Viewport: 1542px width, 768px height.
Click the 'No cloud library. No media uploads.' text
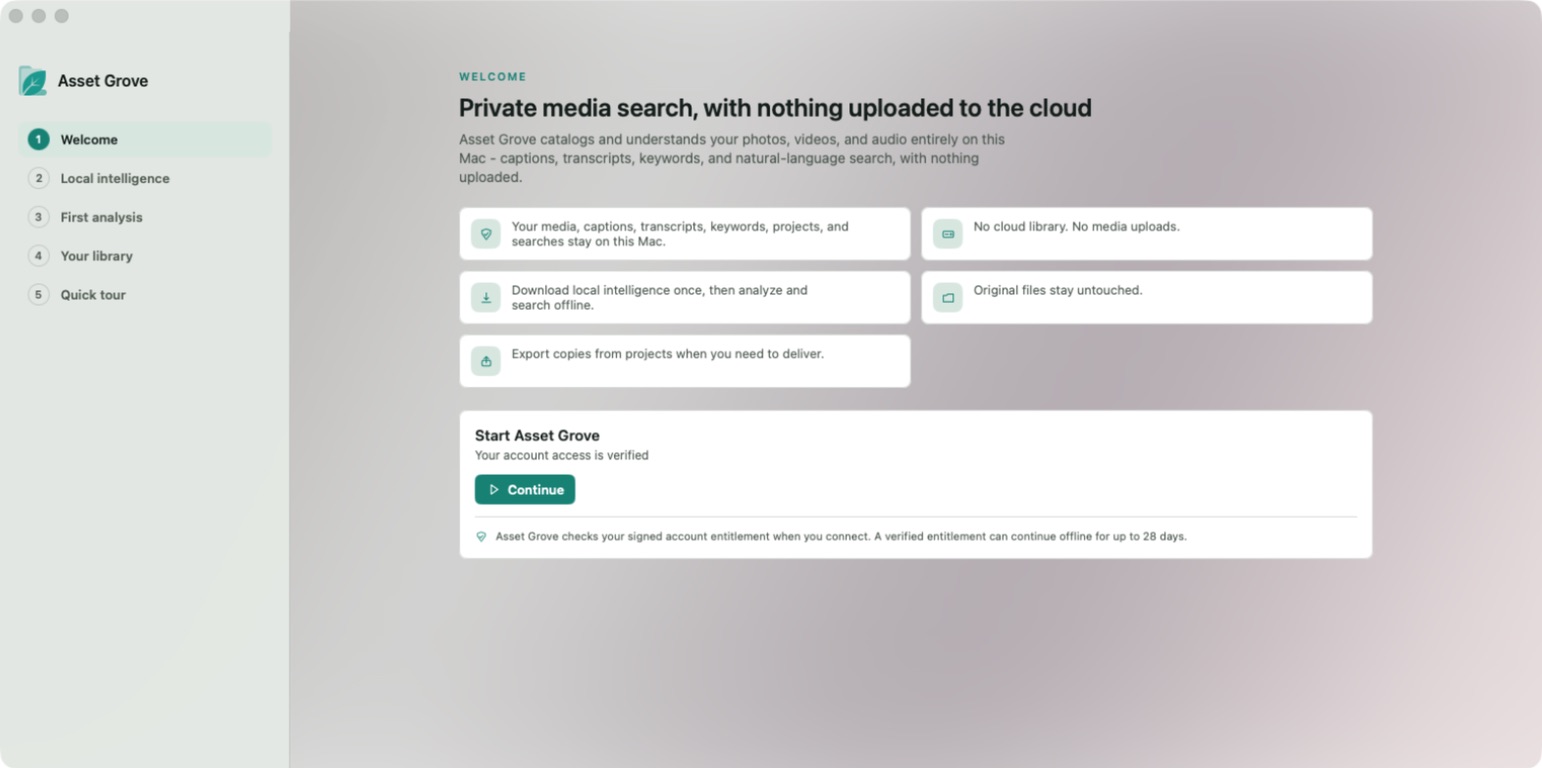(x=1077, y=227)
